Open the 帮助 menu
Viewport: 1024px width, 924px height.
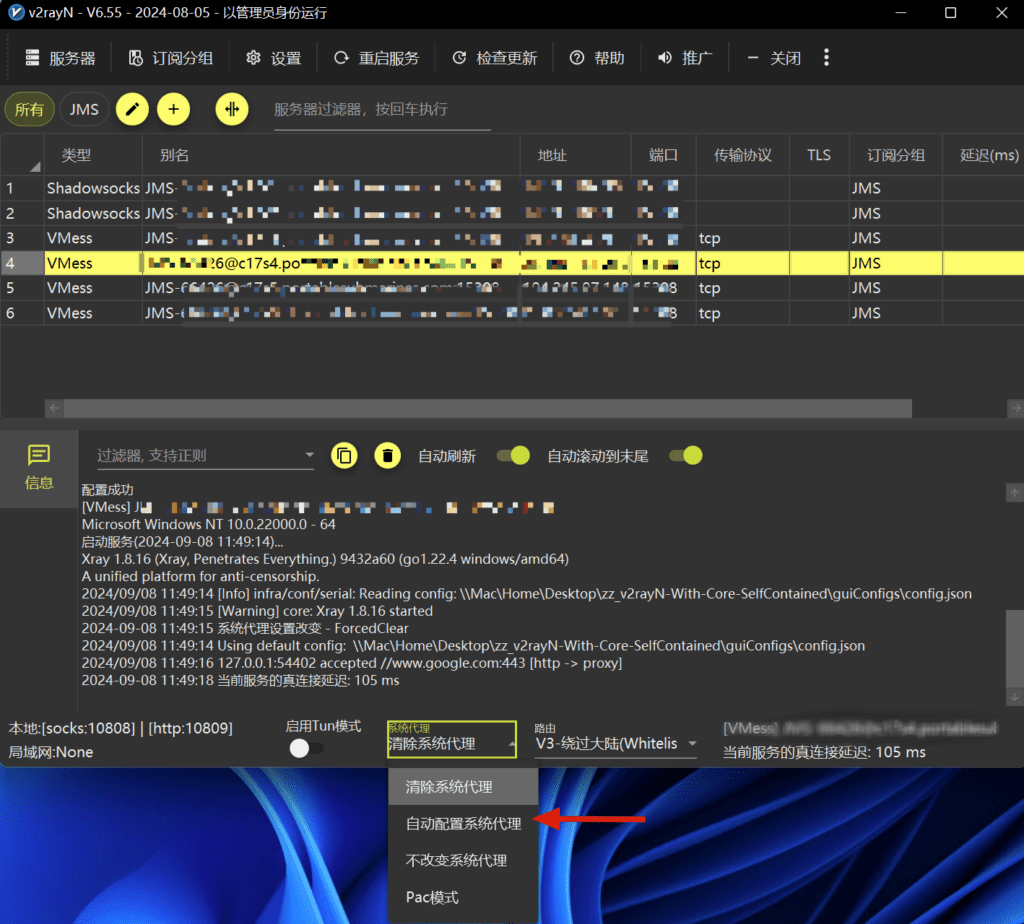click(597, 58)
